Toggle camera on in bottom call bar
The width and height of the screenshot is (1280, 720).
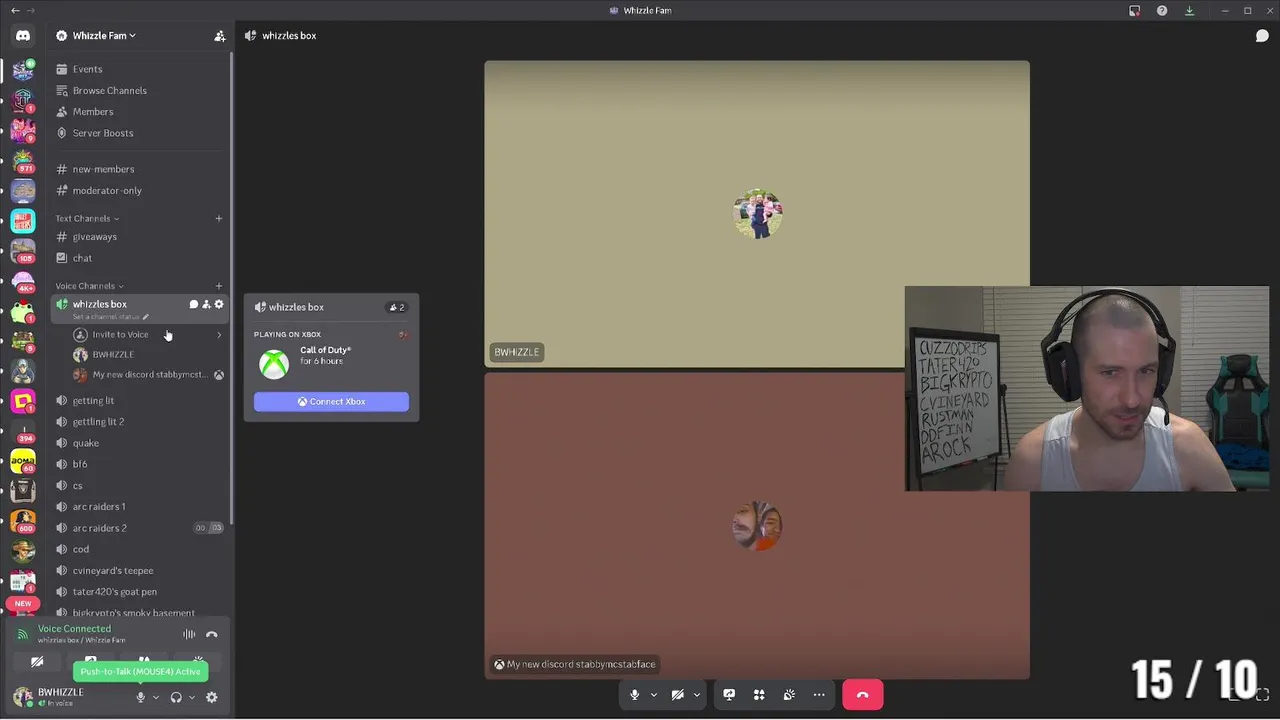(x=677, y=695)
